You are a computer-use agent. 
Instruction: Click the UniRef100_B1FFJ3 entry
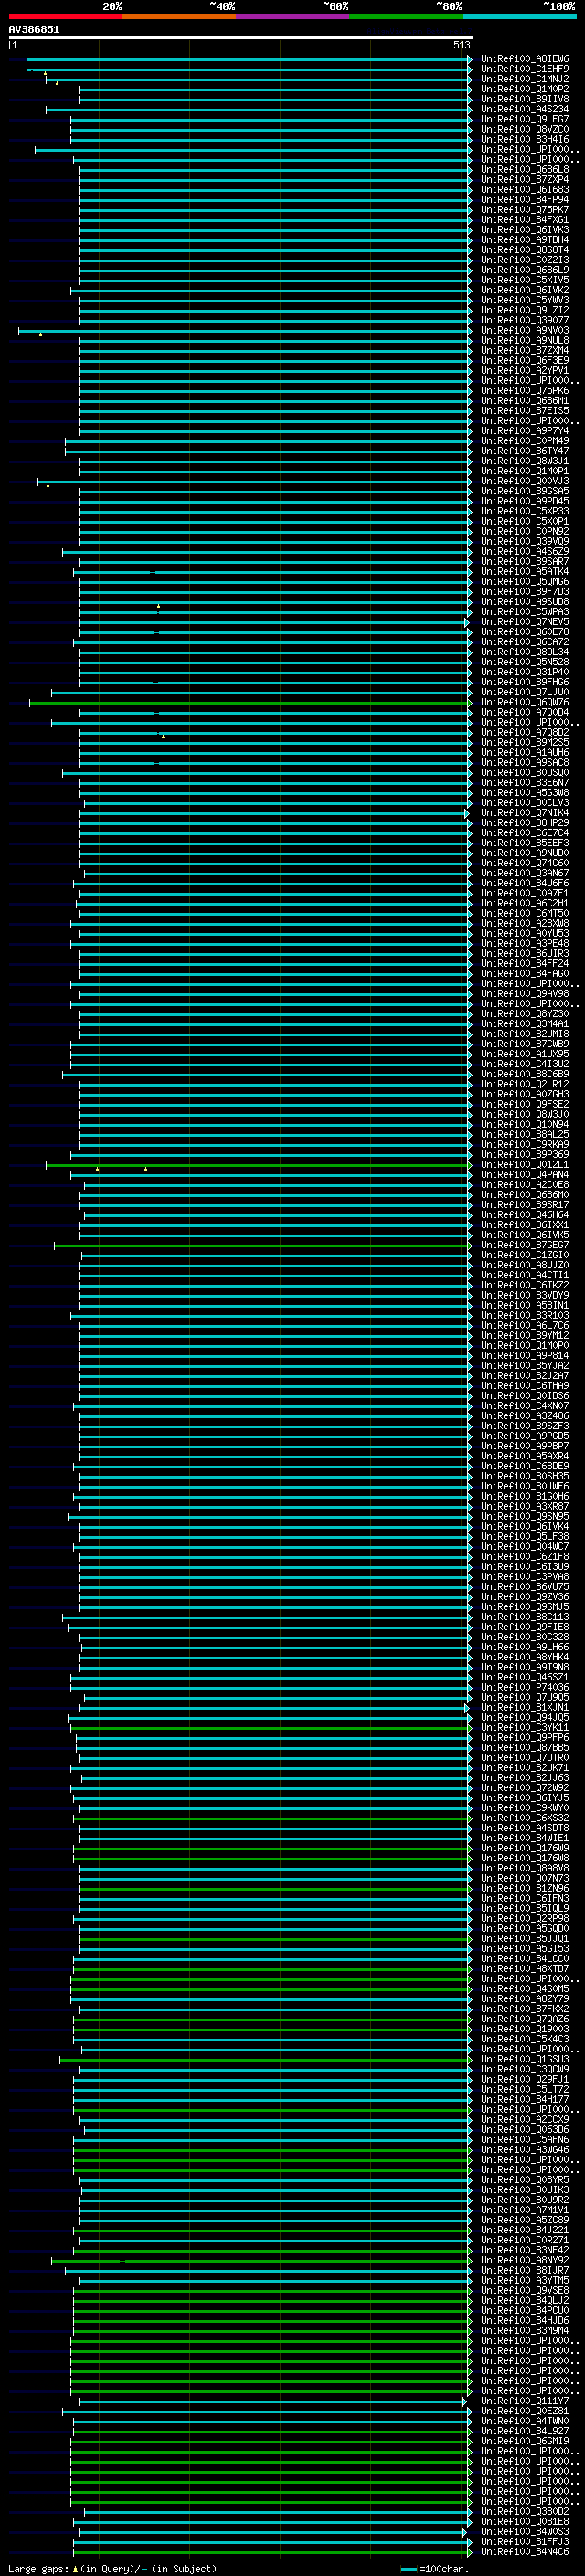coord(525,2541)
